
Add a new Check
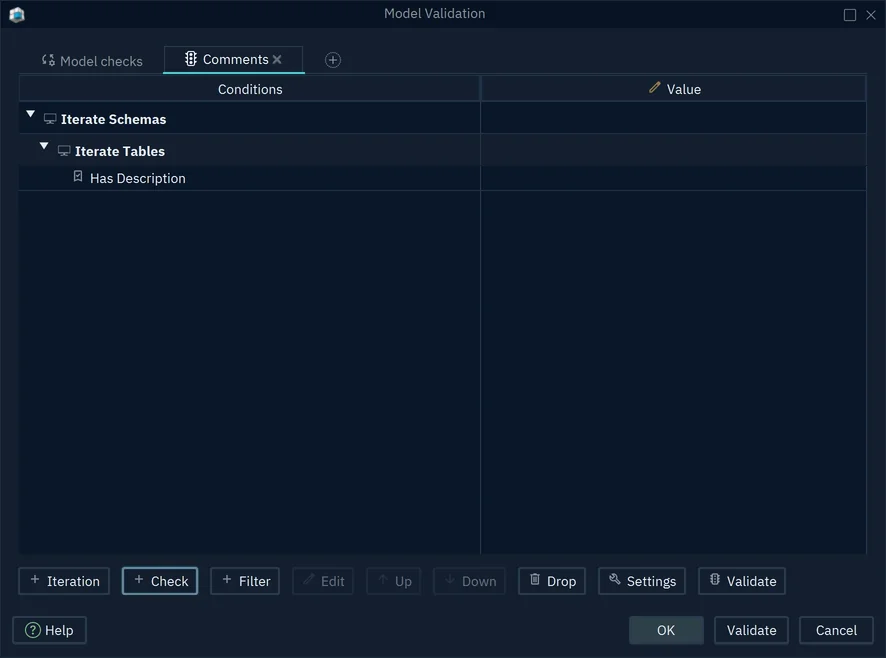click(160, 581)
